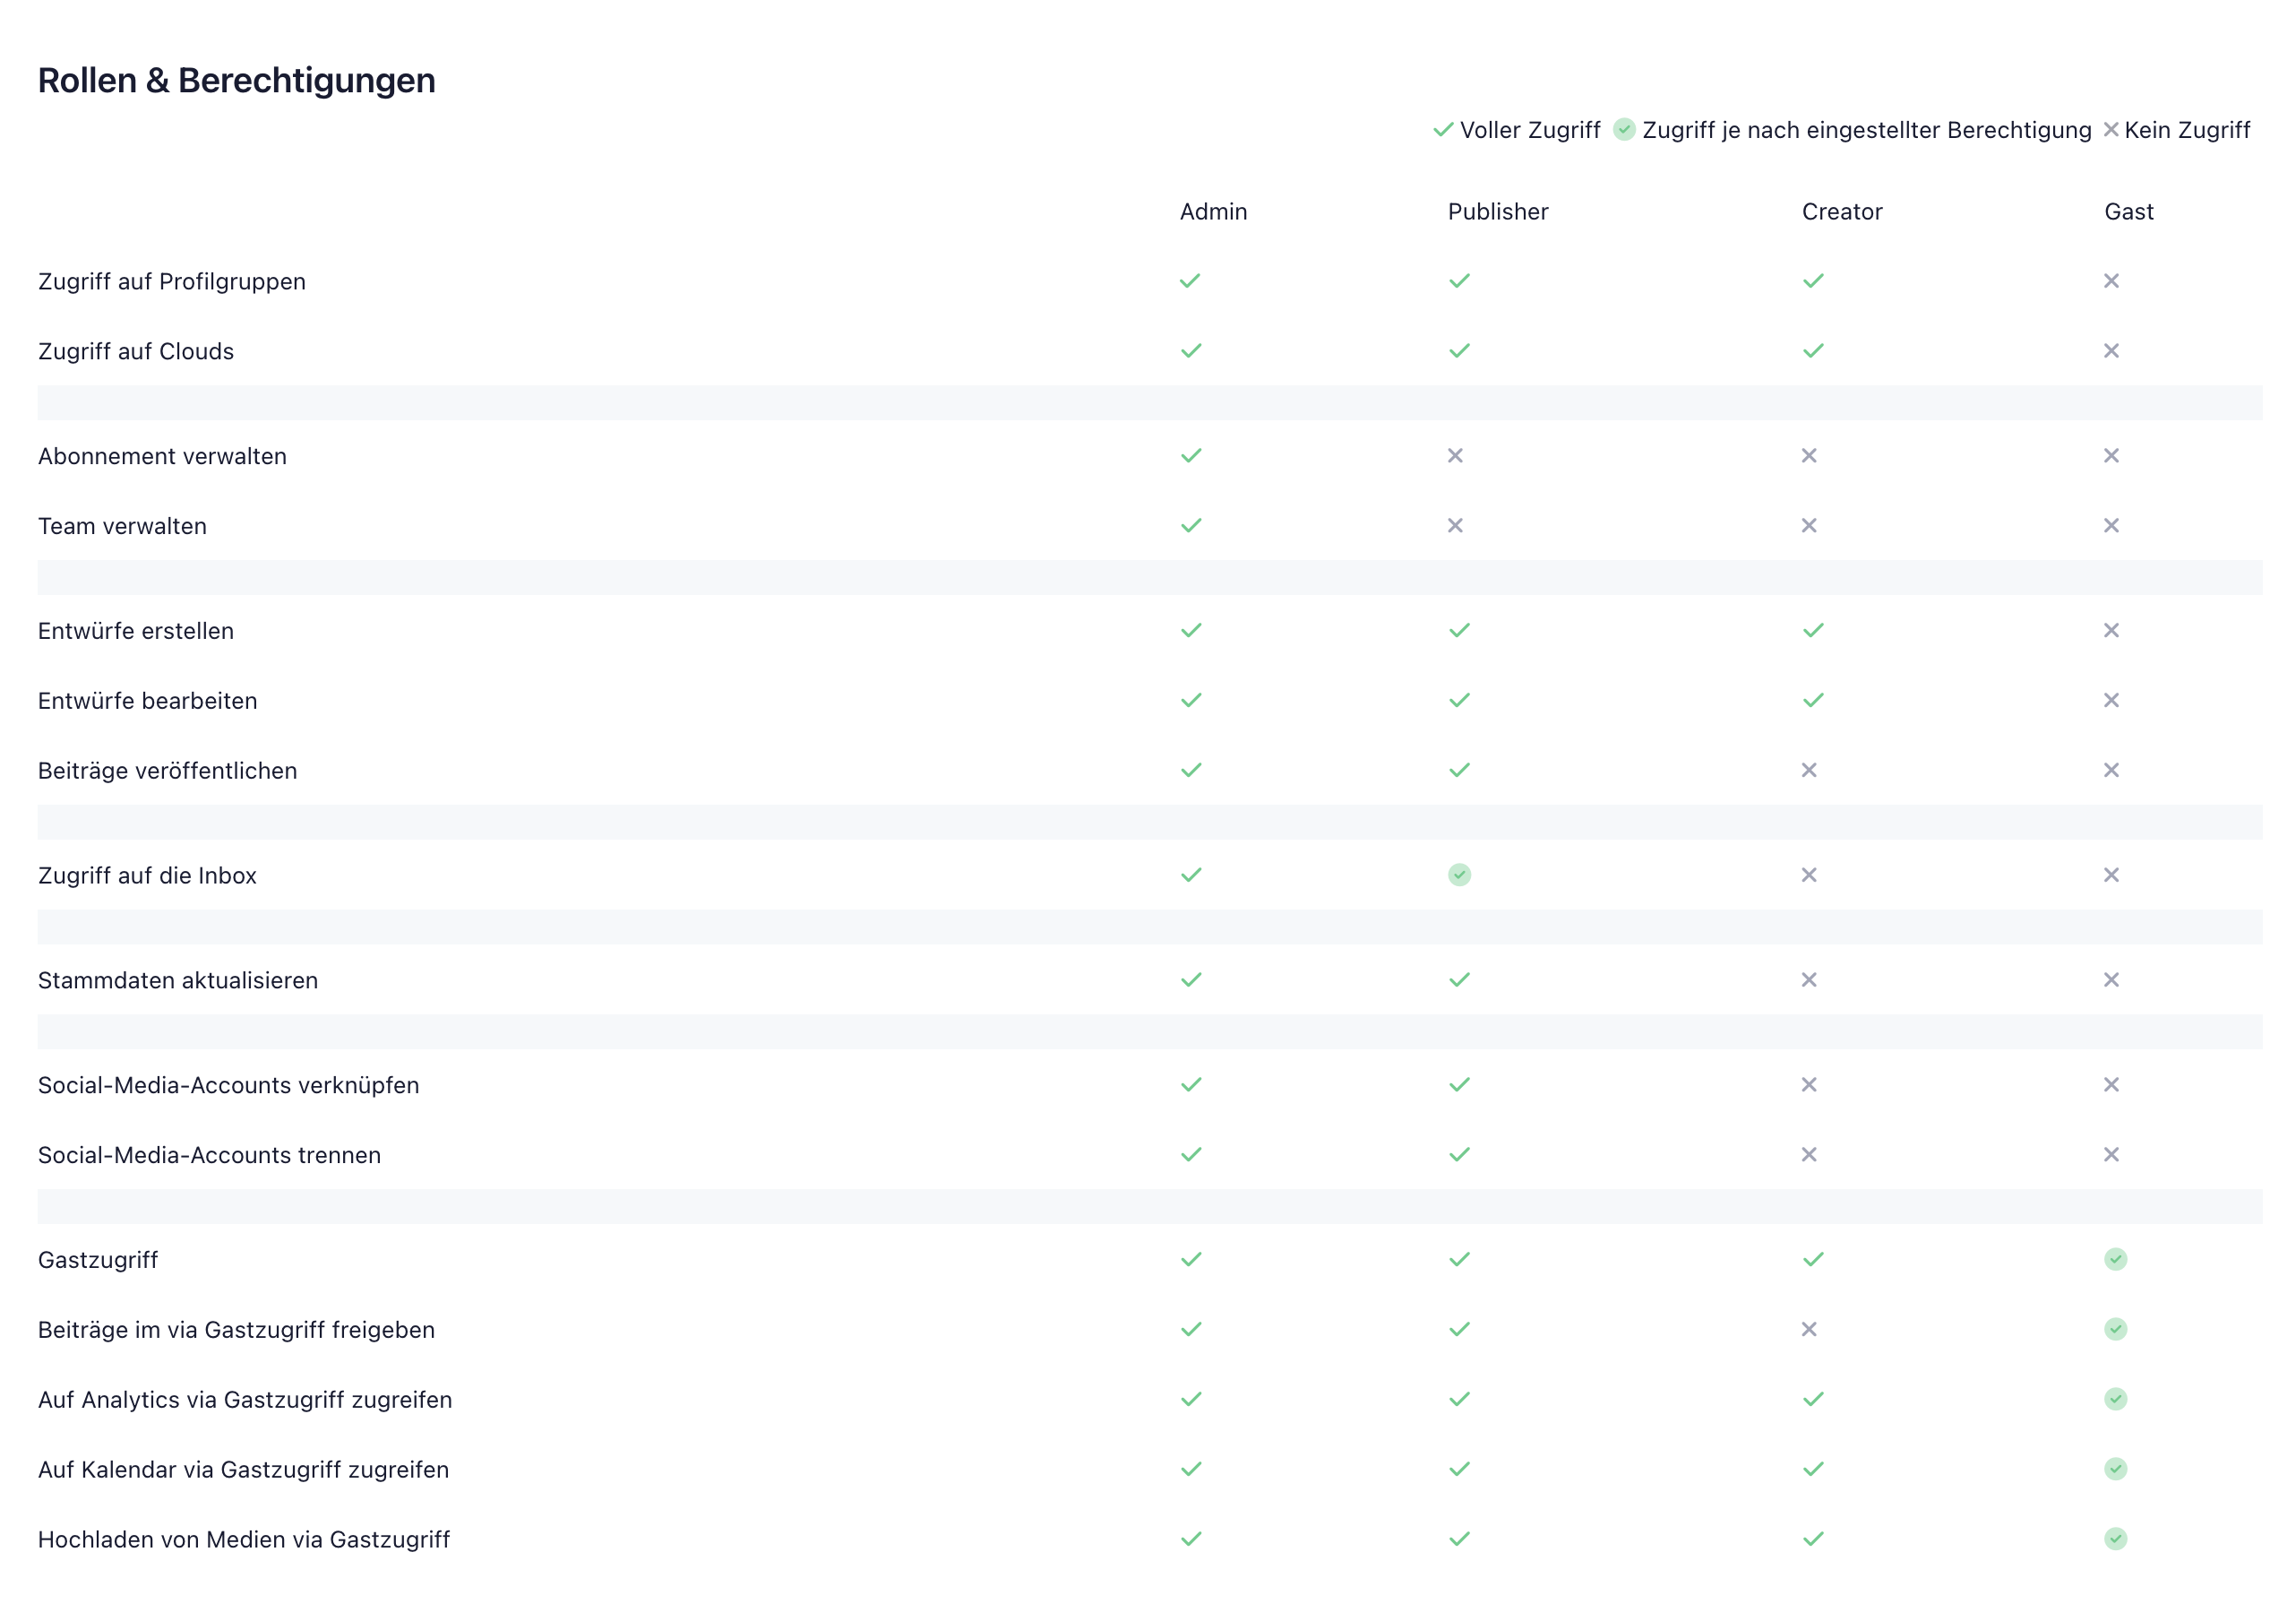The image size is (2296, 1621).
Task: Click the Admin column header
Action: (x=1213, y=212)
